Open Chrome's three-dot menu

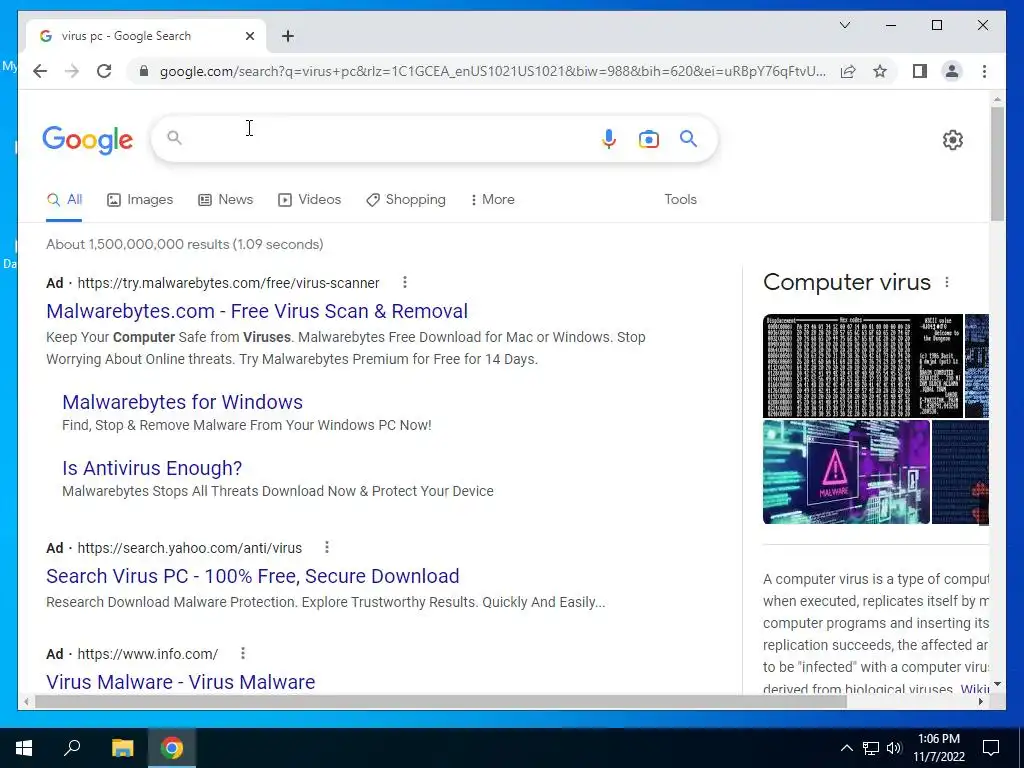click(x=984, y=71)
